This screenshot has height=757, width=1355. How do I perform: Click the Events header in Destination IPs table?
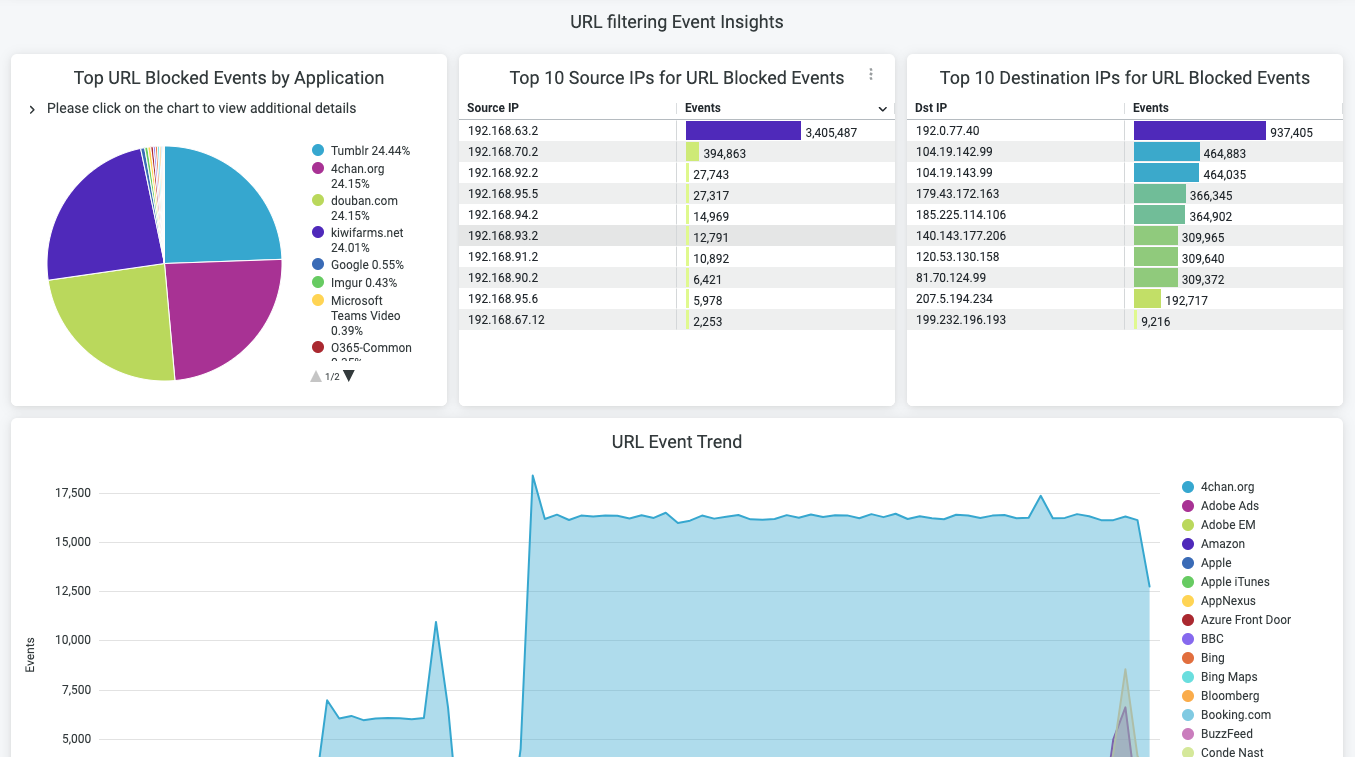(x=1151, y=108)
